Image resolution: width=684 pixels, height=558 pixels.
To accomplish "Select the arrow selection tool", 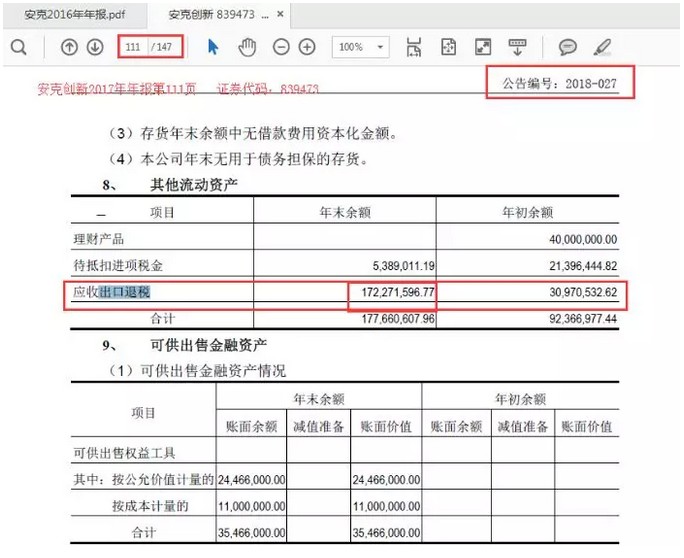I will (212, 47).
